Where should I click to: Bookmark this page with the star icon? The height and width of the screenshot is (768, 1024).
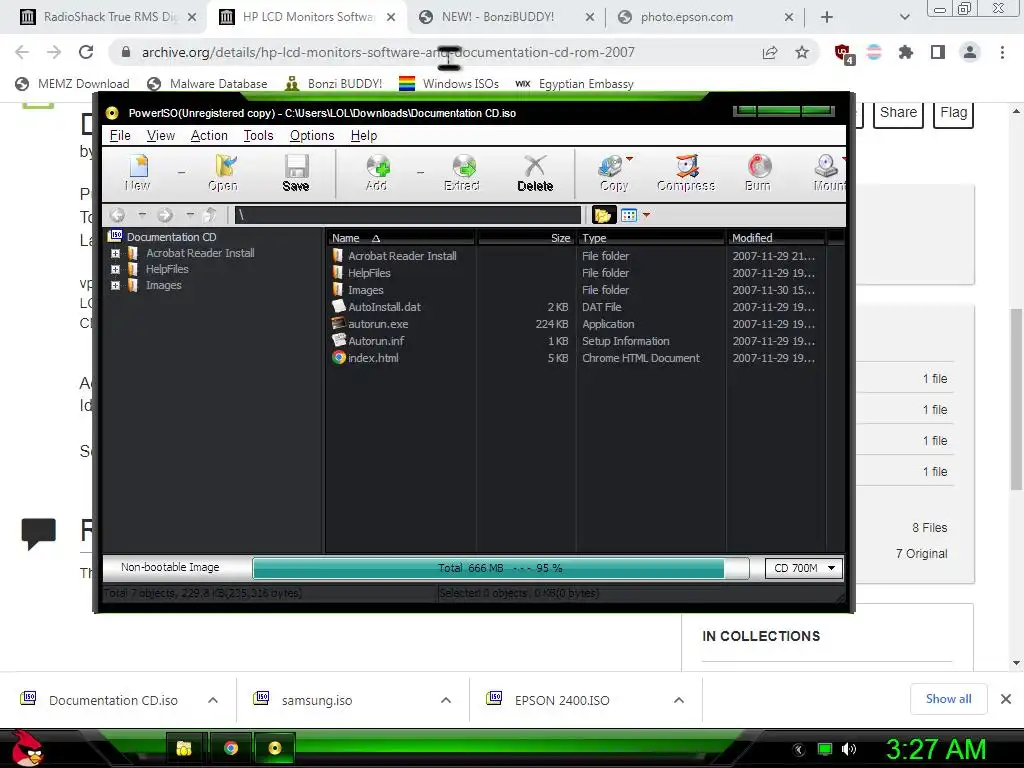[x=802, y=52]
